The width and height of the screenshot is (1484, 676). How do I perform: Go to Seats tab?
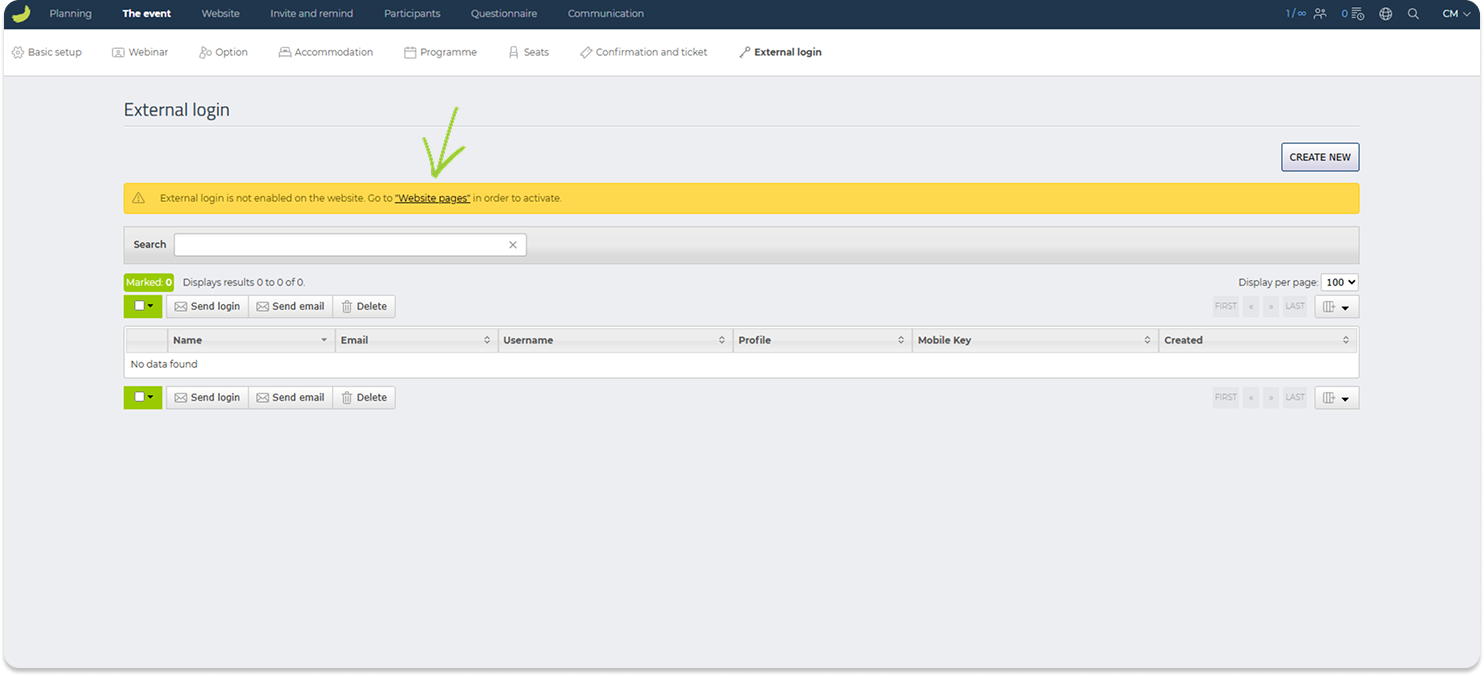pyautogui.click(x=528, y=52)
